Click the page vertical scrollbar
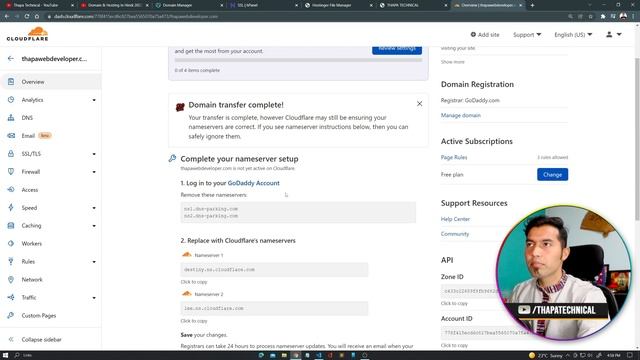The width and height of the screenshot is (640, 360). coord(637,140)
